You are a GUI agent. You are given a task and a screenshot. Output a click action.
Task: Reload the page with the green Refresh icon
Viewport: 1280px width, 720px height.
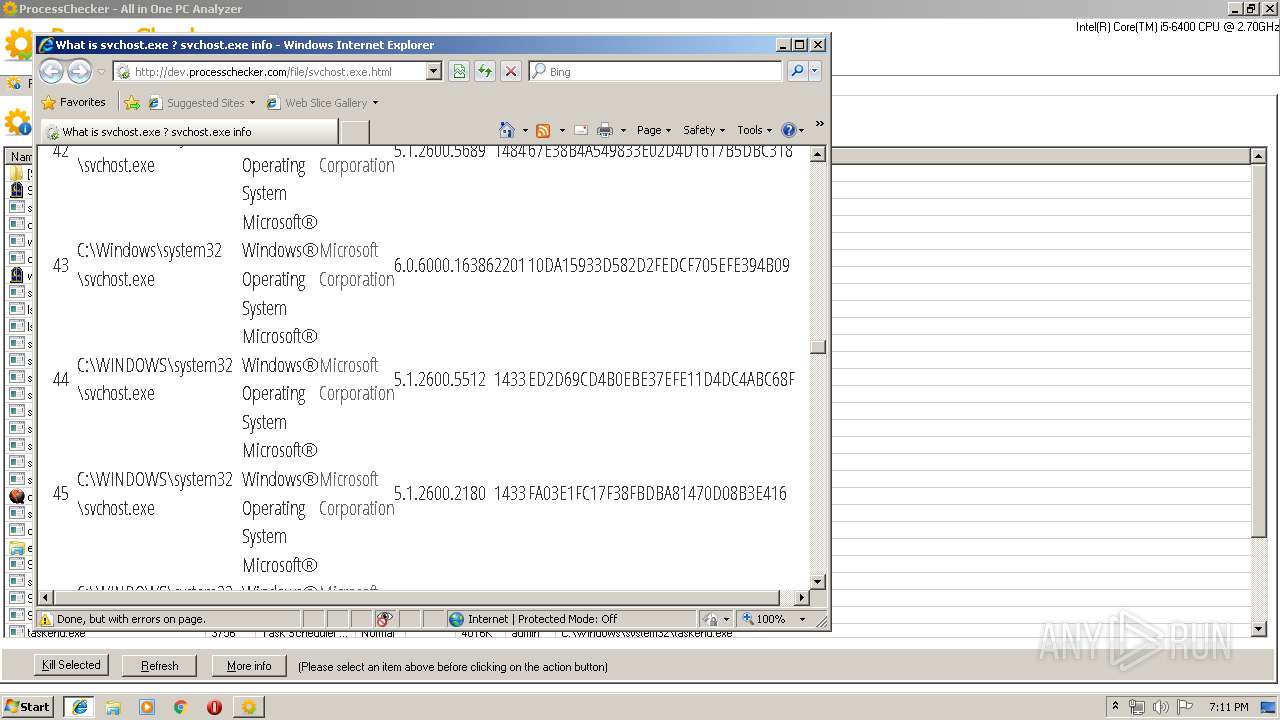click(x=485, y=71)
